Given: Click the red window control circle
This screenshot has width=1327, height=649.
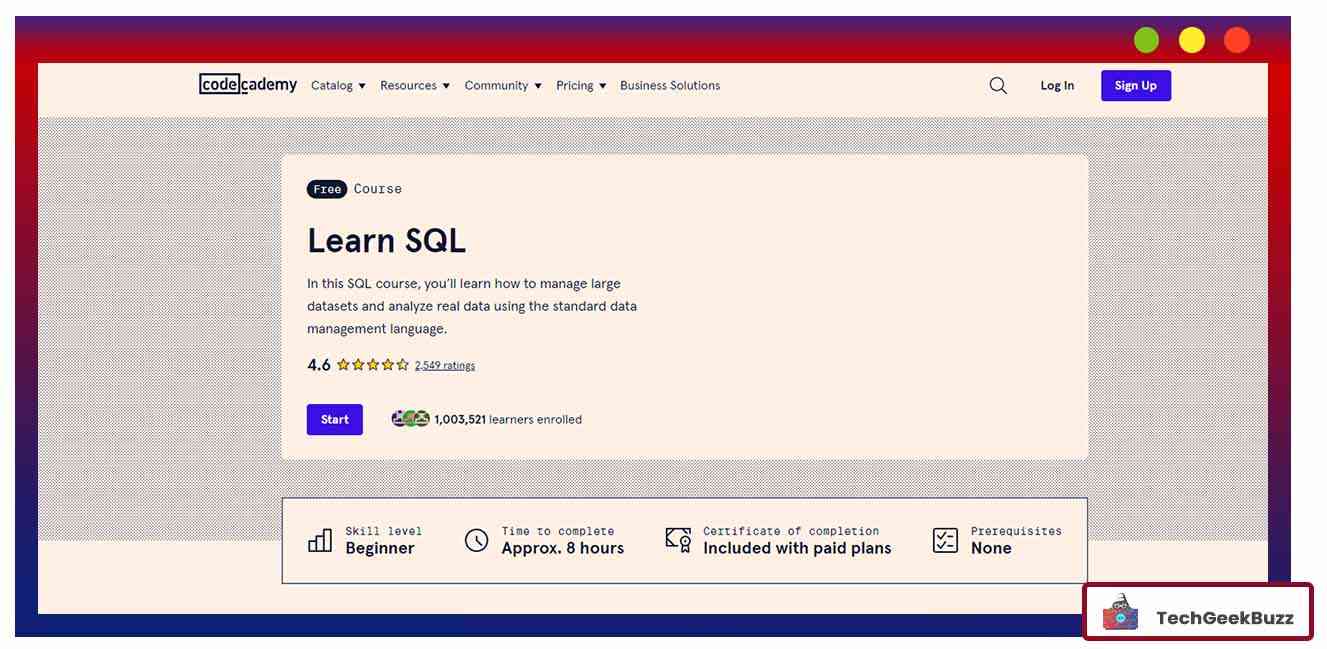Looking at the screenshot, I should pos(1237,39).
